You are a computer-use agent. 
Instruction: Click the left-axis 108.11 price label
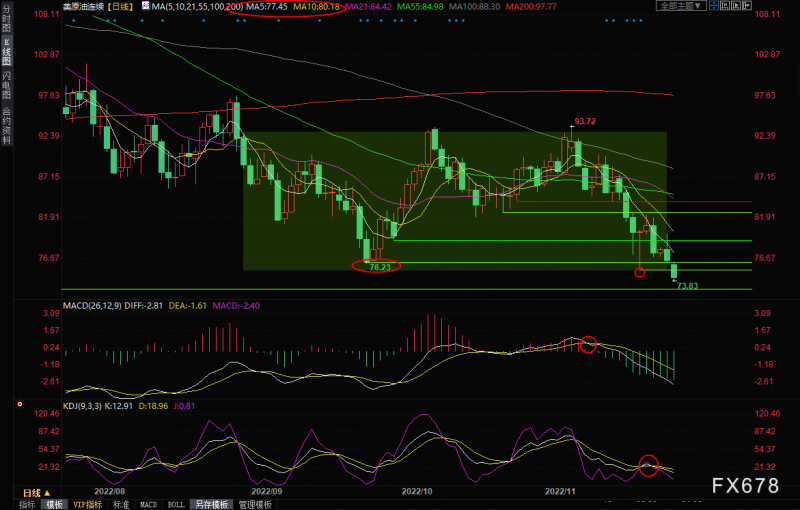(x=47, y=14)
